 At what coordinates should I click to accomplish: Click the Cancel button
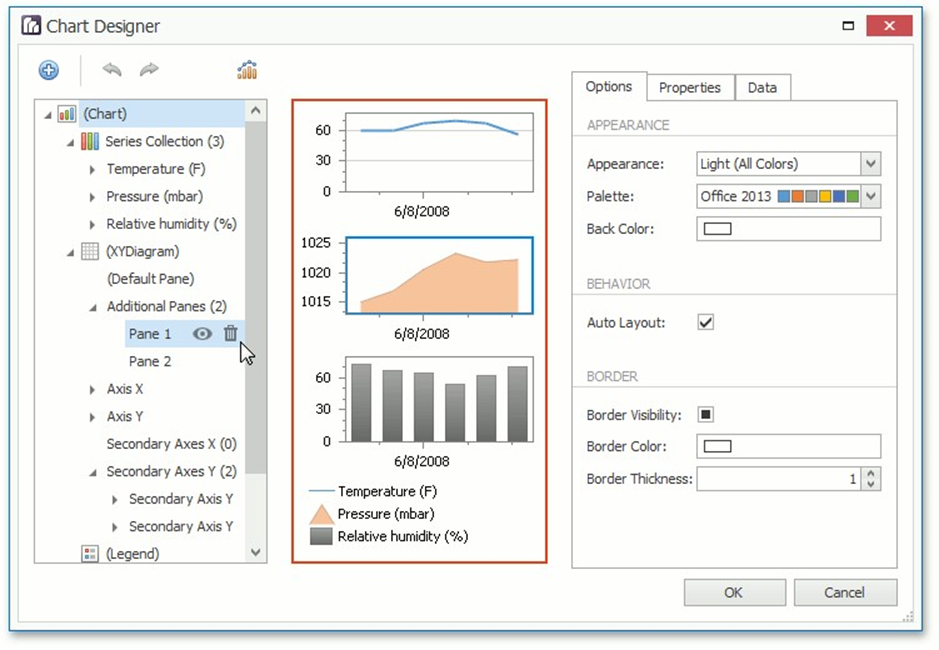click(844, 592)
